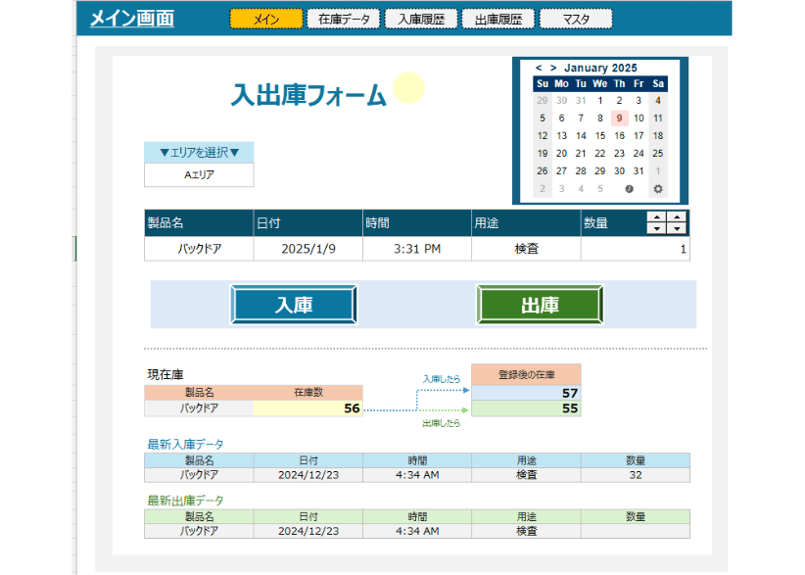Open the calendar settings gear
The width and height of the screenshot is (805, 575).
[658, 189]
